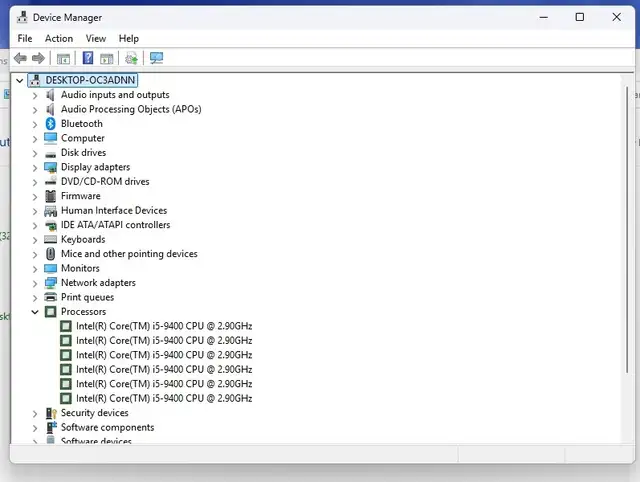Click the Back arrow toolbar icon
Viewport: 640px width, 482px height.
(20, 58)
